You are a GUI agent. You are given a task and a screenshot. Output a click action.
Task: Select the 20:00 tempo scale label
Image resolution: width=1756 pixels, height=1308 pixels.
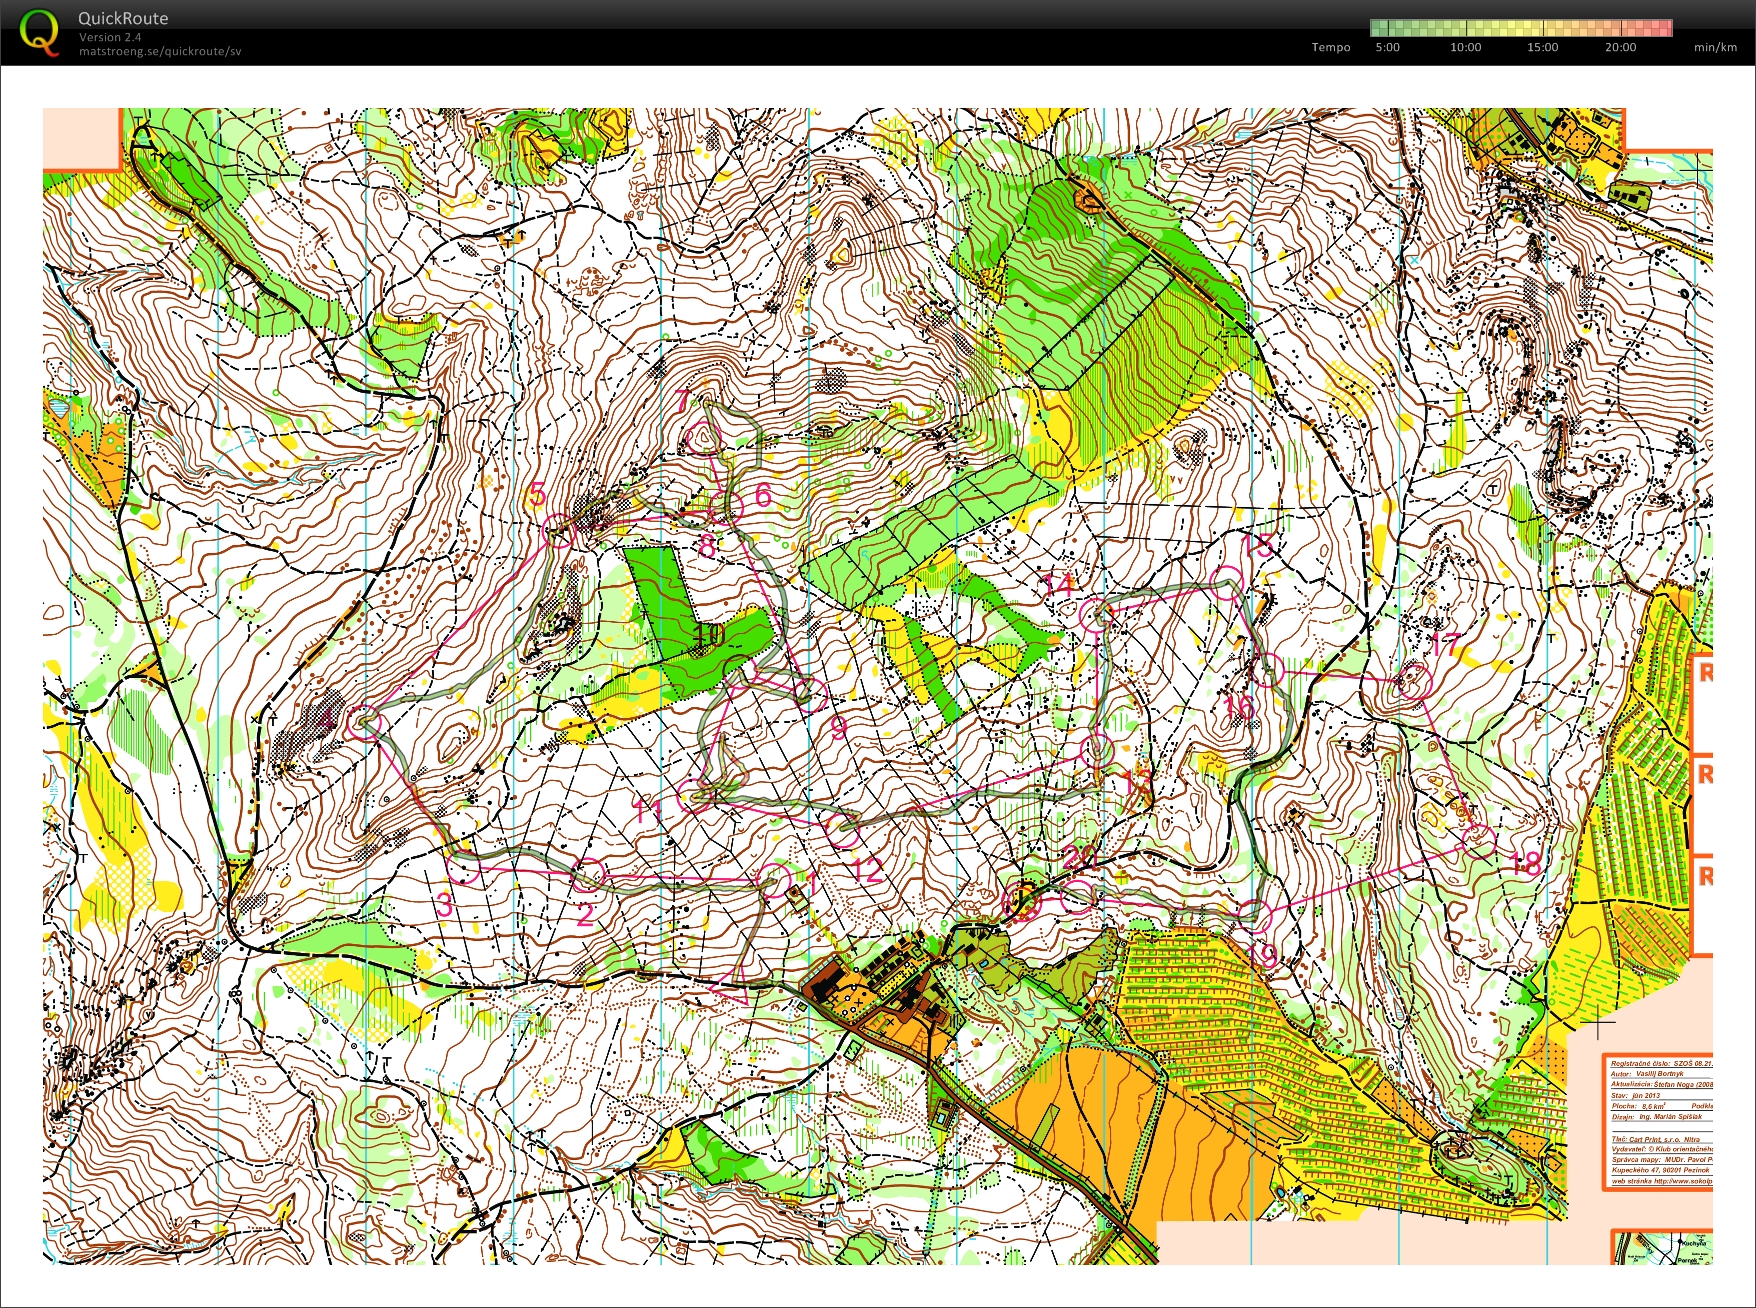coord(1620,47)
